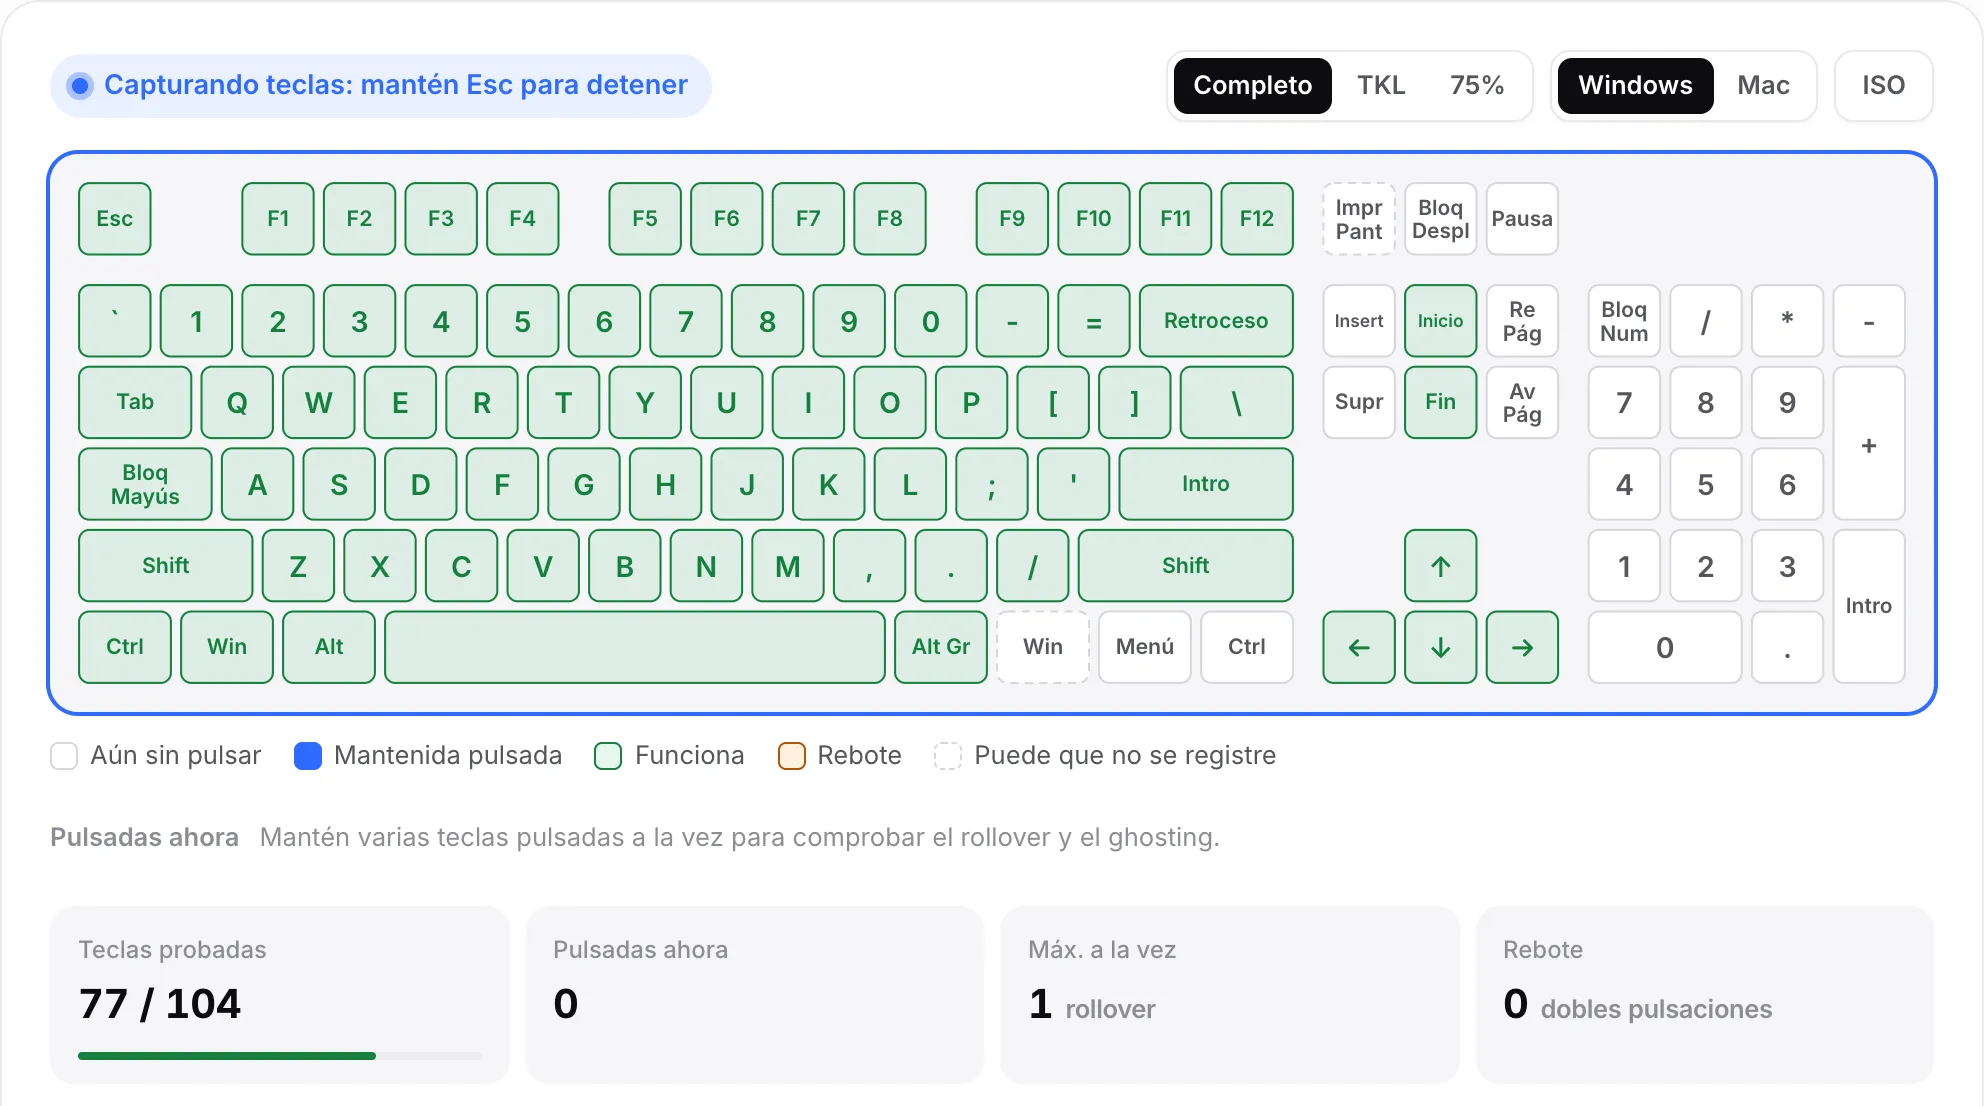Click the F5 function key
The width and height of the screenshot is (1984, 1106).
click(645, 219)
